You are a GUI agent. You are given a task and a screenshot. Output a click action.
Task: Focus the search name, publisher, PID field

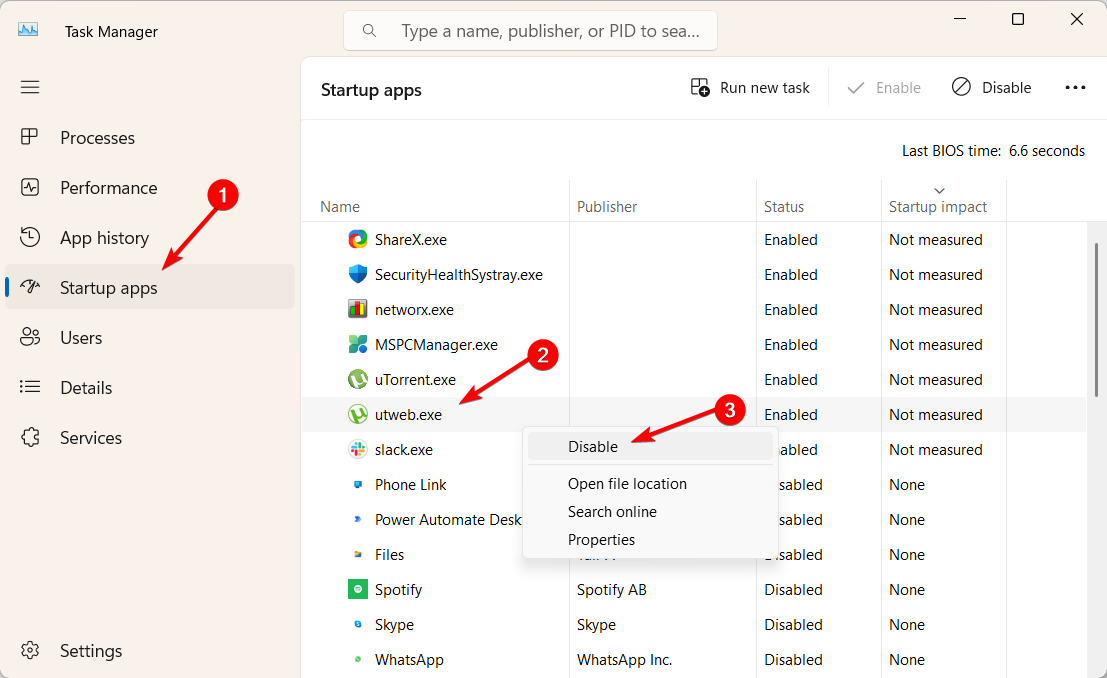[530, 31]
